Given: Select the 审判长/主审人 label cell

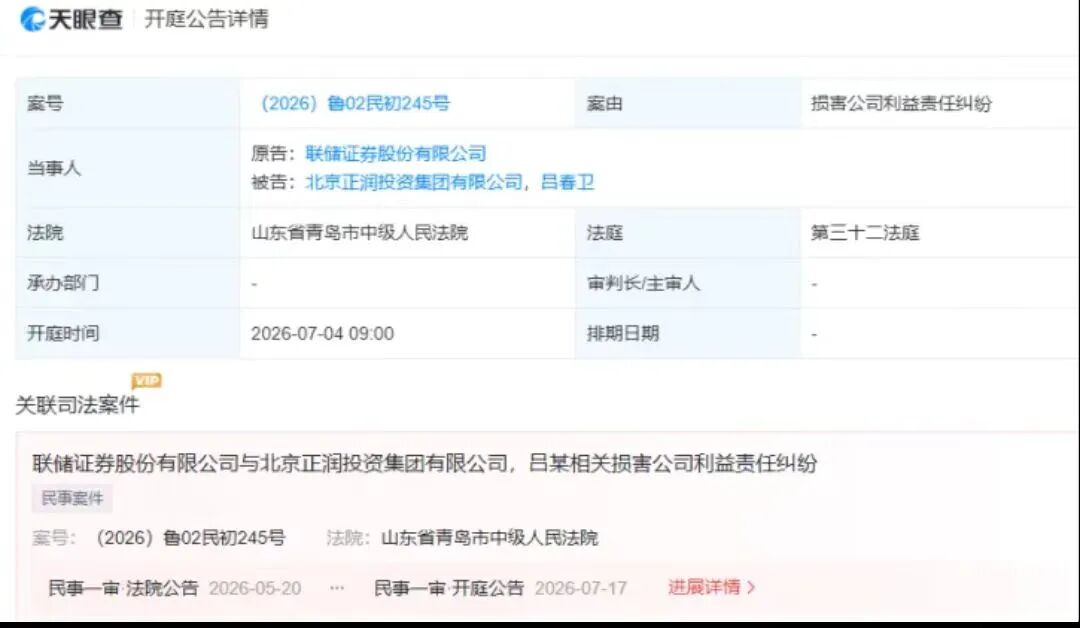Looking at the screenshot, I should pos(688,283).
